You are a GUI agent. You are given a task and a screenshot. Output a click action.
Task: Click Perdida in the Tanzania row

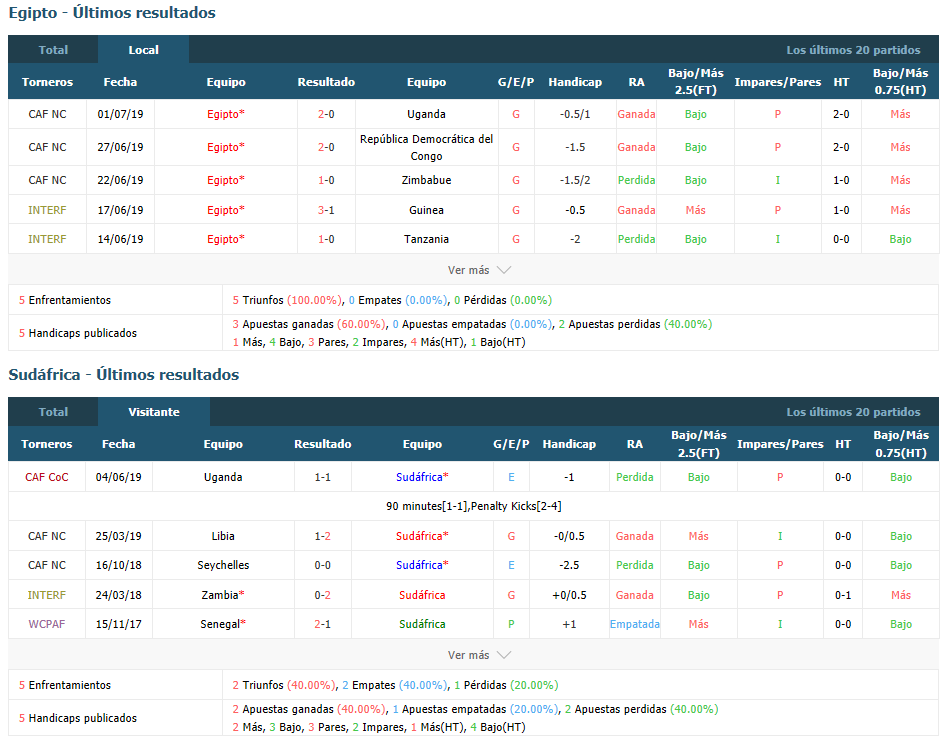click(636, 239)
